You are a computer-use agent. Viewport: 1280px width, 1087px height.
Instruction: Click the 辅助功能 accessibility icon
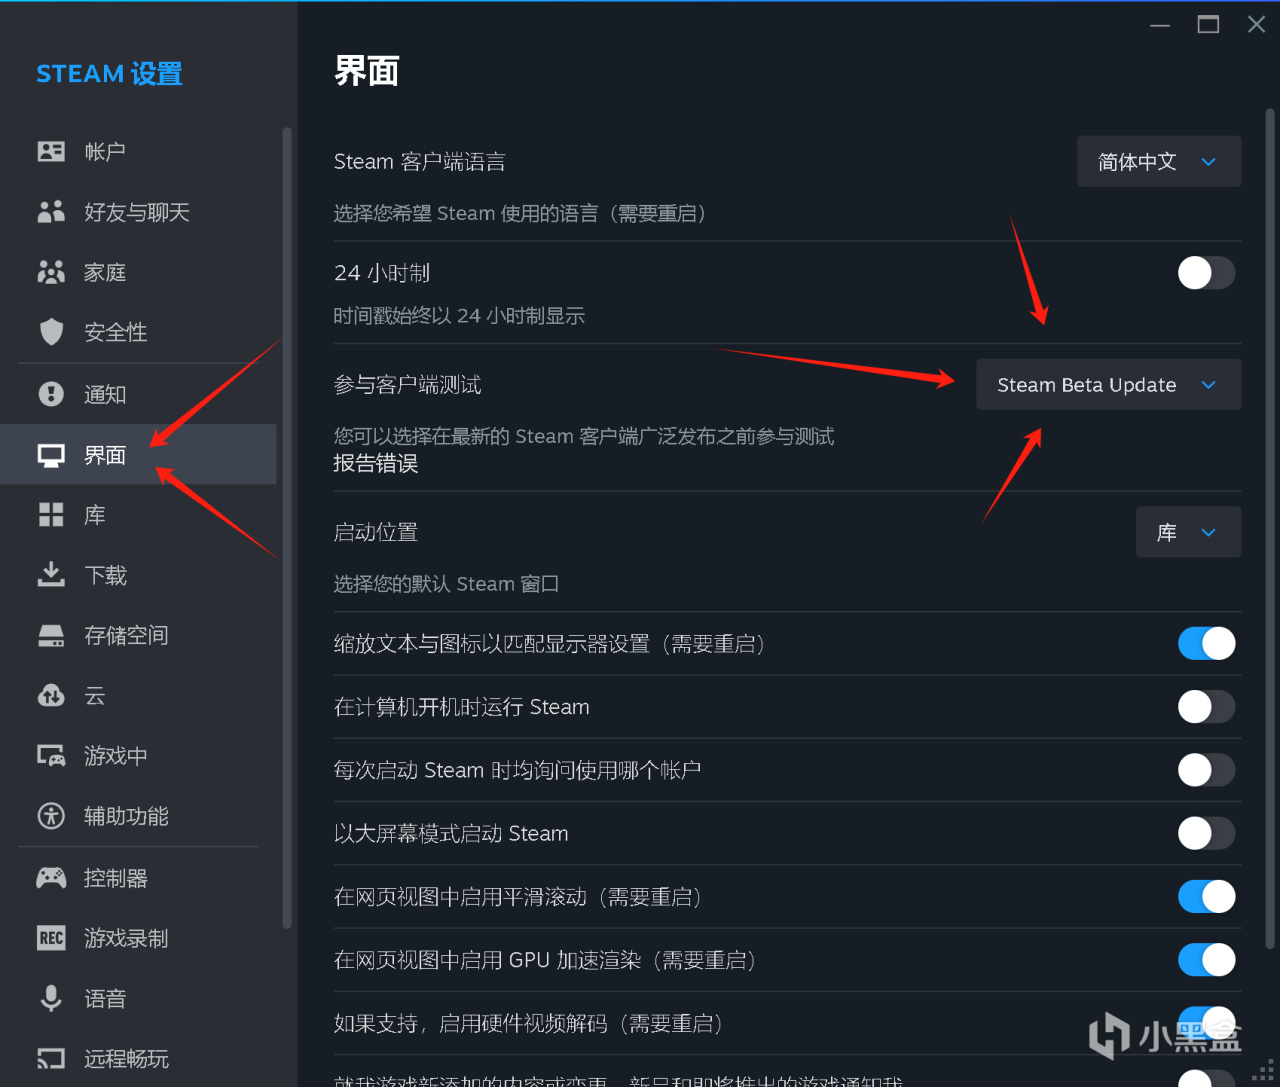coord(51,816)
